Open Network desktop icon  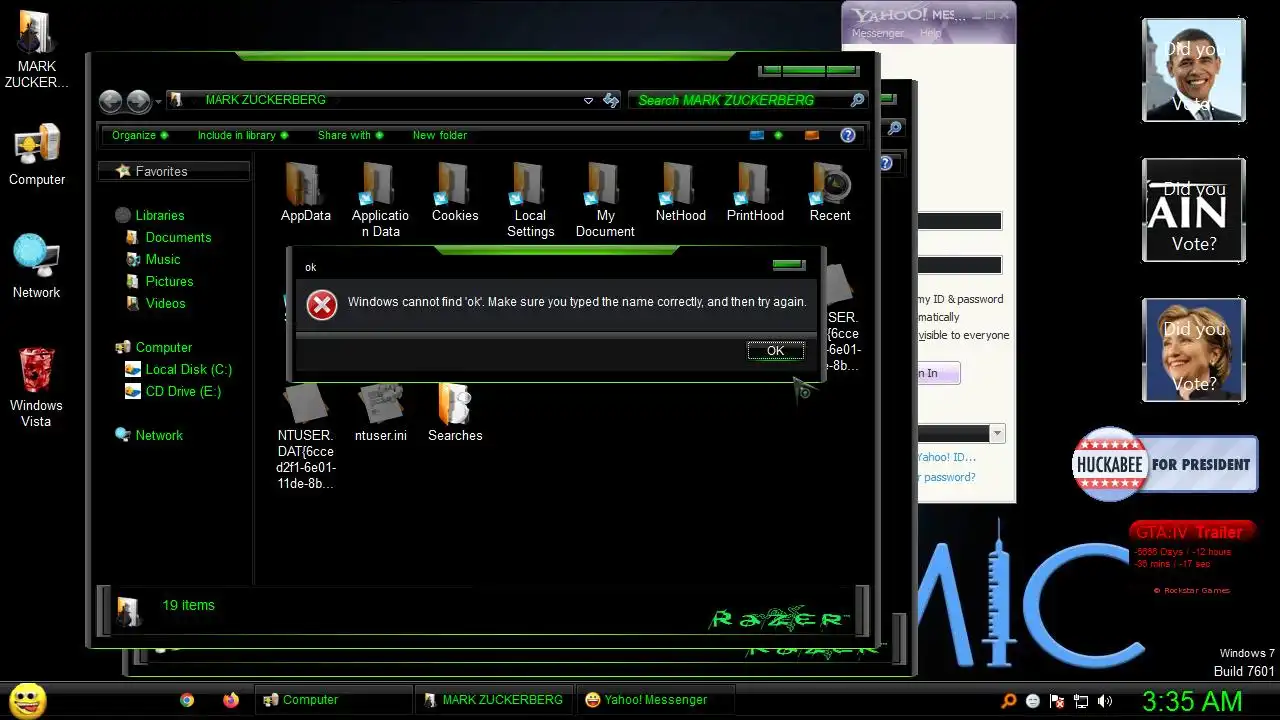[x=36, y=267]
